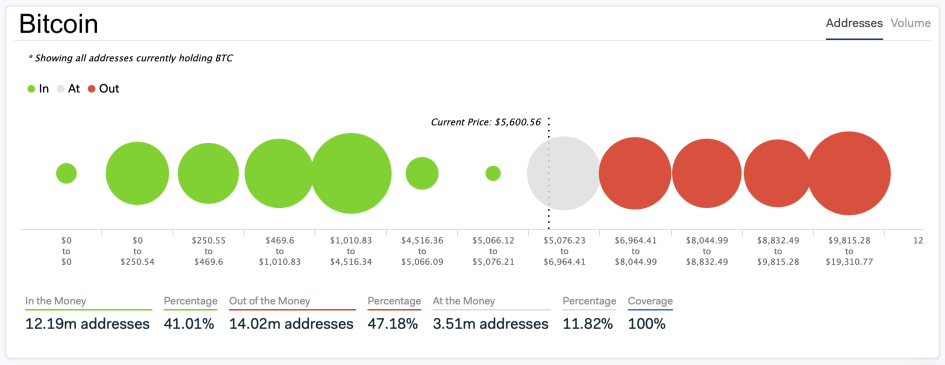Click the Coverage label

pos(650,301)
